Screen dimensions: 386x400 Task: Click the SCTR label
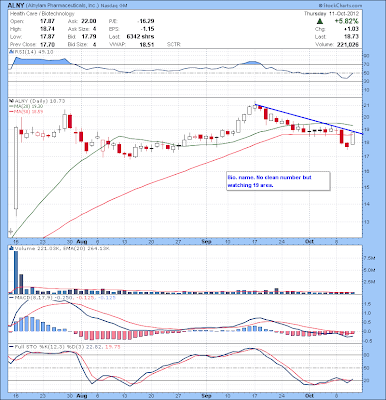[174, 44]
